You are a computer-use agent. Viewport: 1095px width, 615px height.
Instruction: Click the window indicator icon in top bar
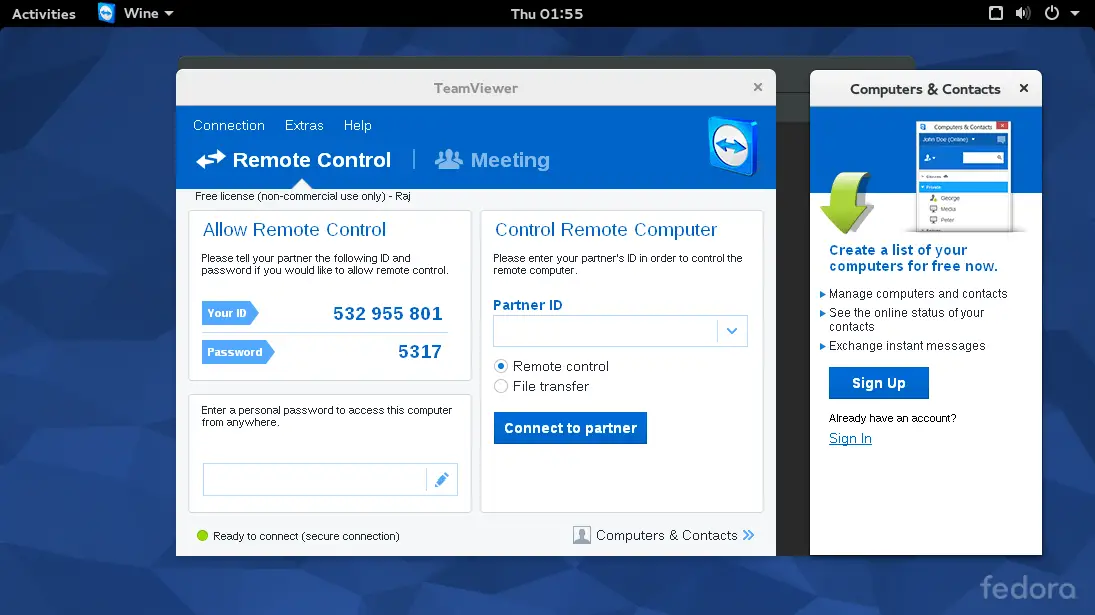tap(996, 13)
